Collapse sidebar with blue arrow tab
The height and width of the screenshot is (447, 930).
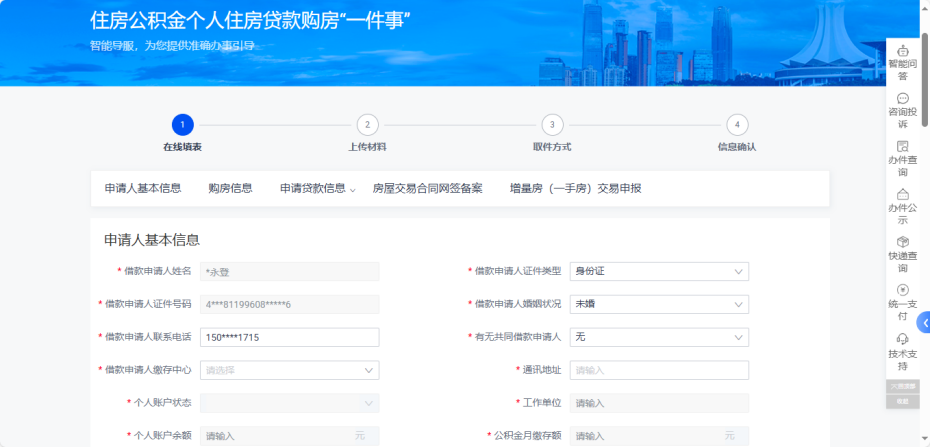(x=924, y=322)
